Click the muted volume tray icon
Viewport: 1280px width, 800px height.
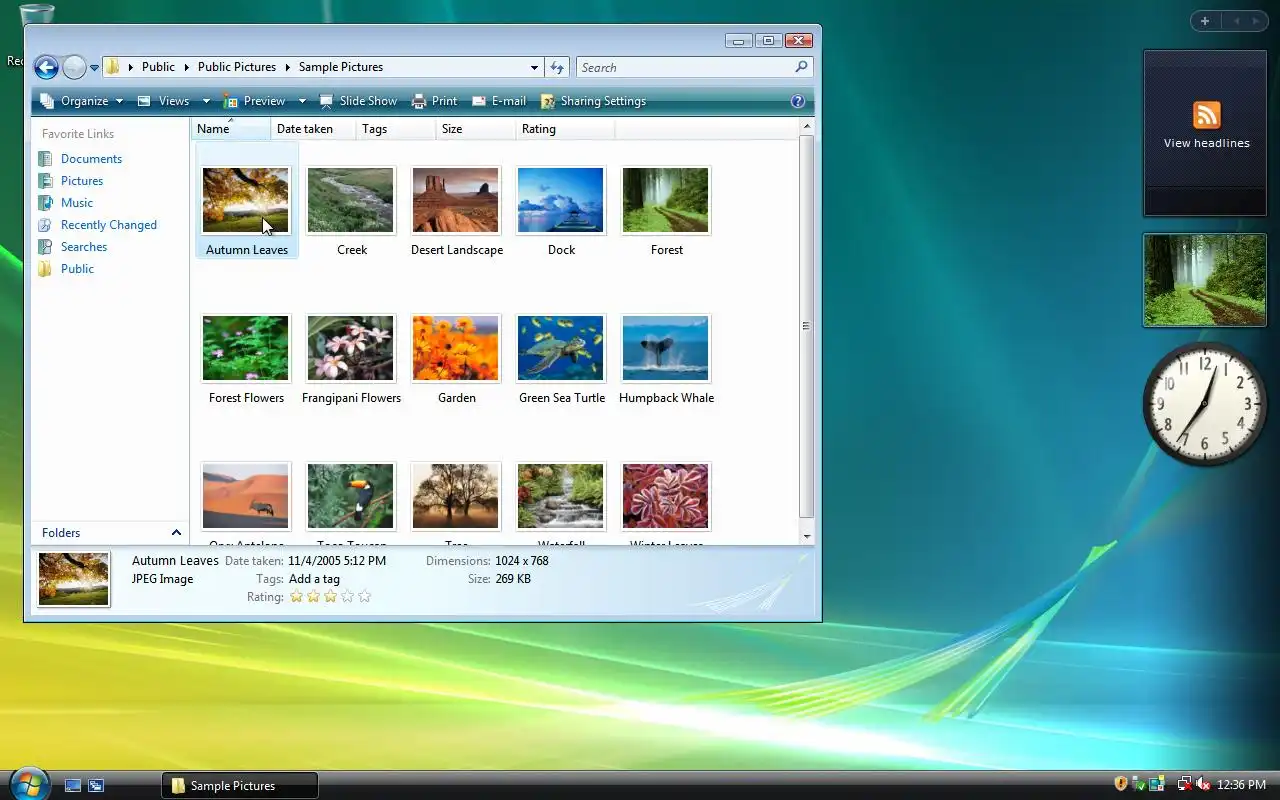(x=1203, y=785)
